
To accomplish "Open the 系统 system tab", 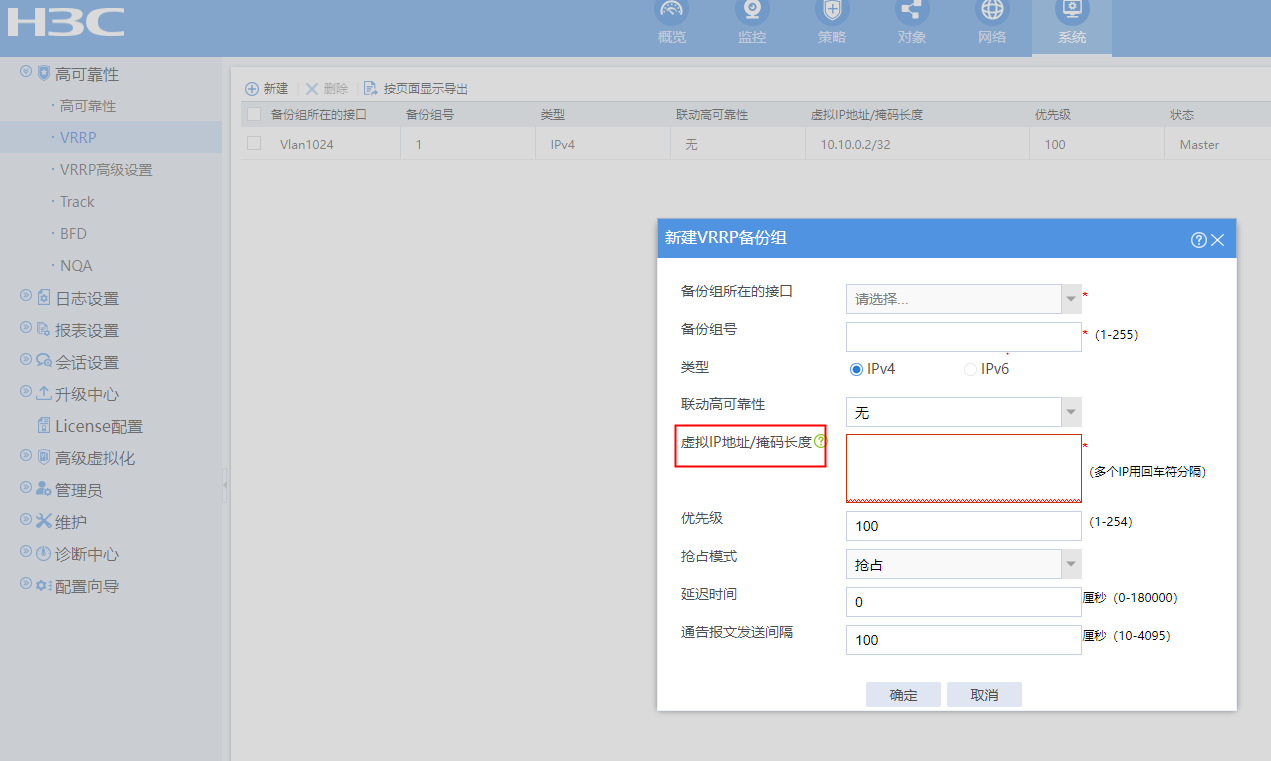I will 1072,27.
